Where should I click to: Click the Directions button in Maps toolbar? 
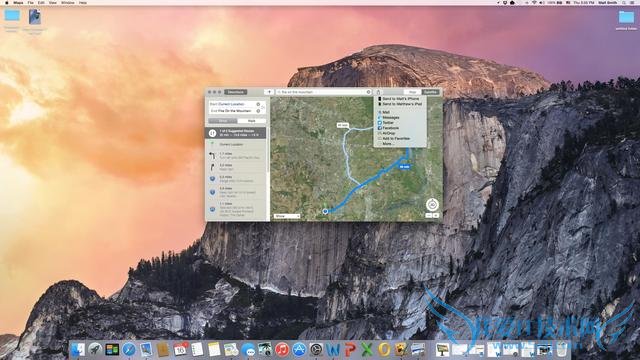pos(236,92)
